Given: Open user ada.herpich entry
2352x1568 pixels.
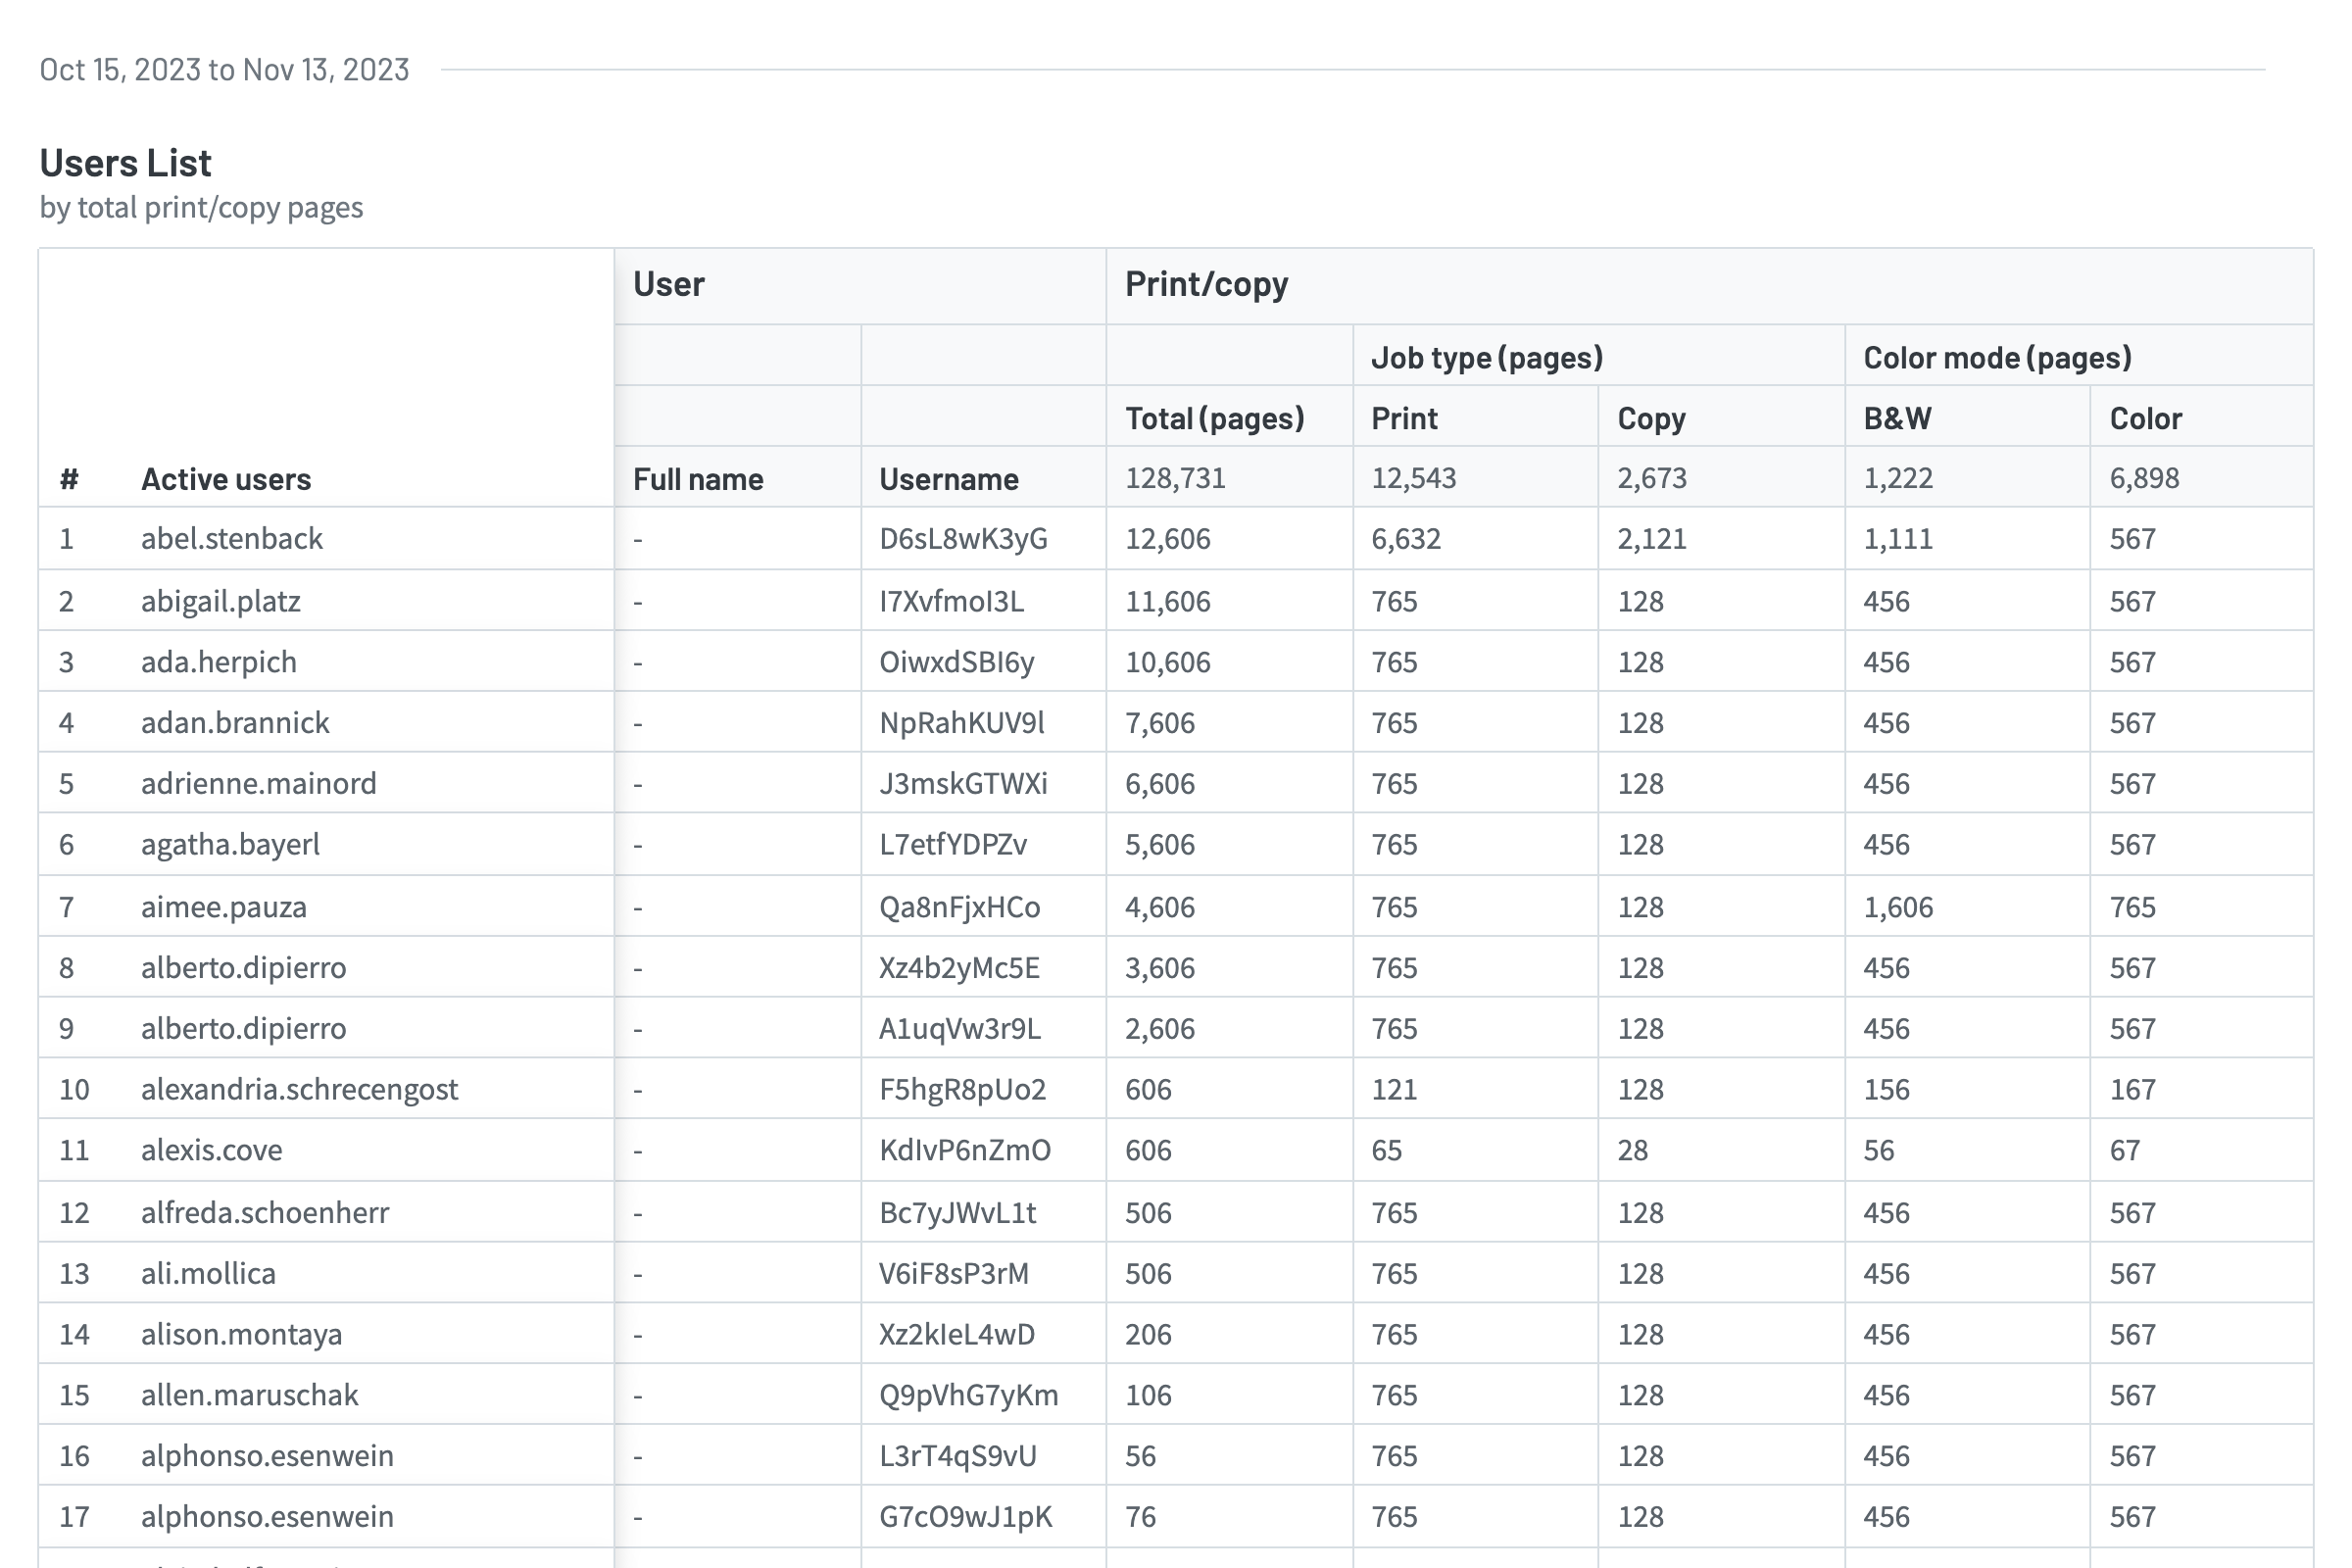Looking at the screenshot, I should (219, 662).
